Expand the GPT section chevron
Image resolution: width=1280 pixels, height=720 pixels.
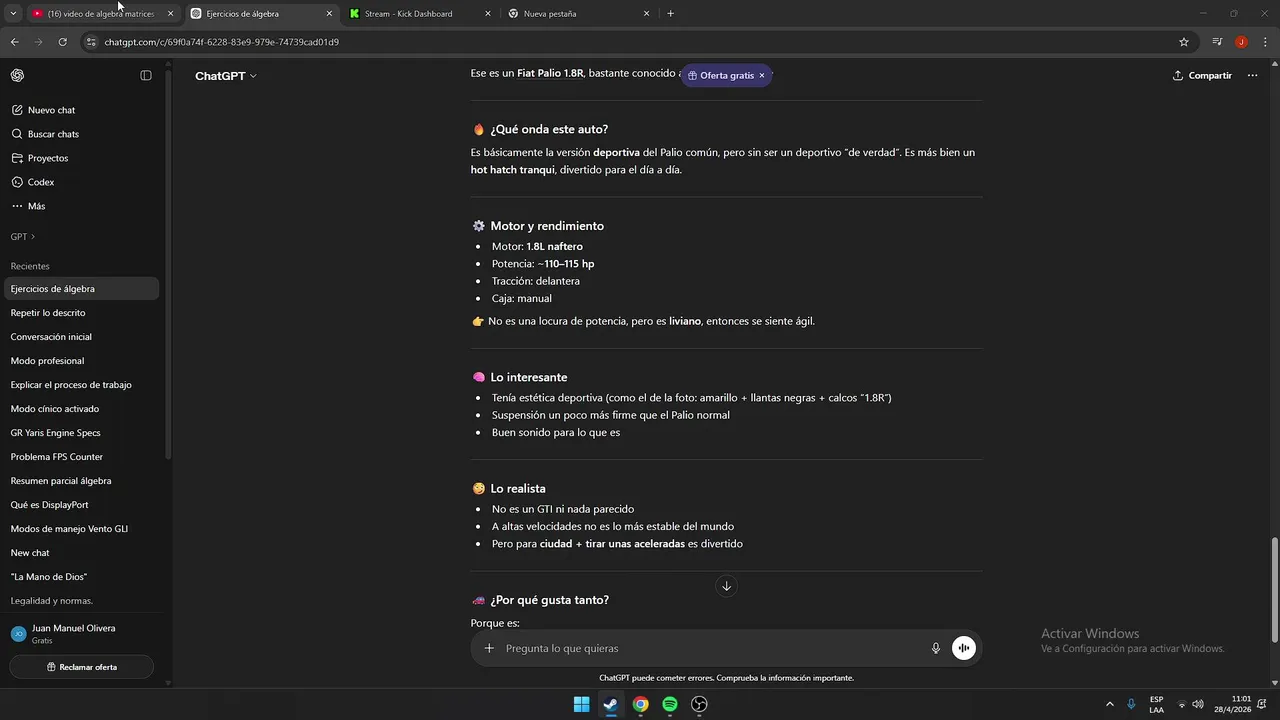click(33, 237)
